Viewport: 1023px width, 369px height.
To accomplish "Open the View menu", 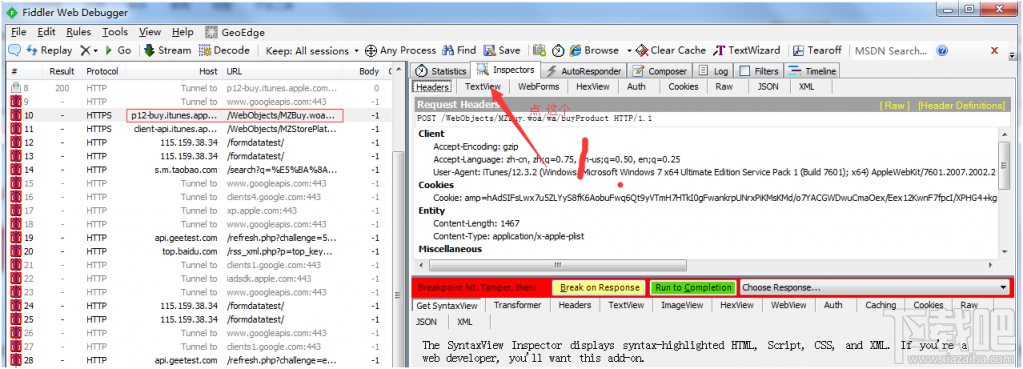I will coord(150,32).
